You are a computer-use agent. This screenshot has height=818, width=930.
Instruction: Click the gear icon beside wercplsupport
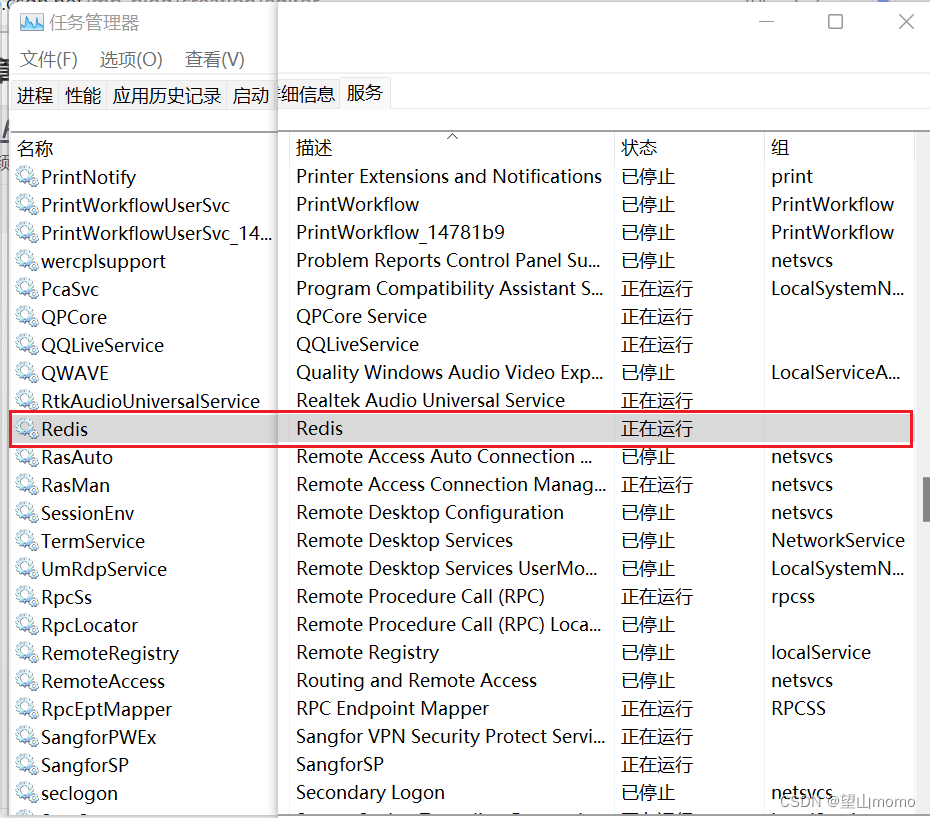(x=27, y=260)
